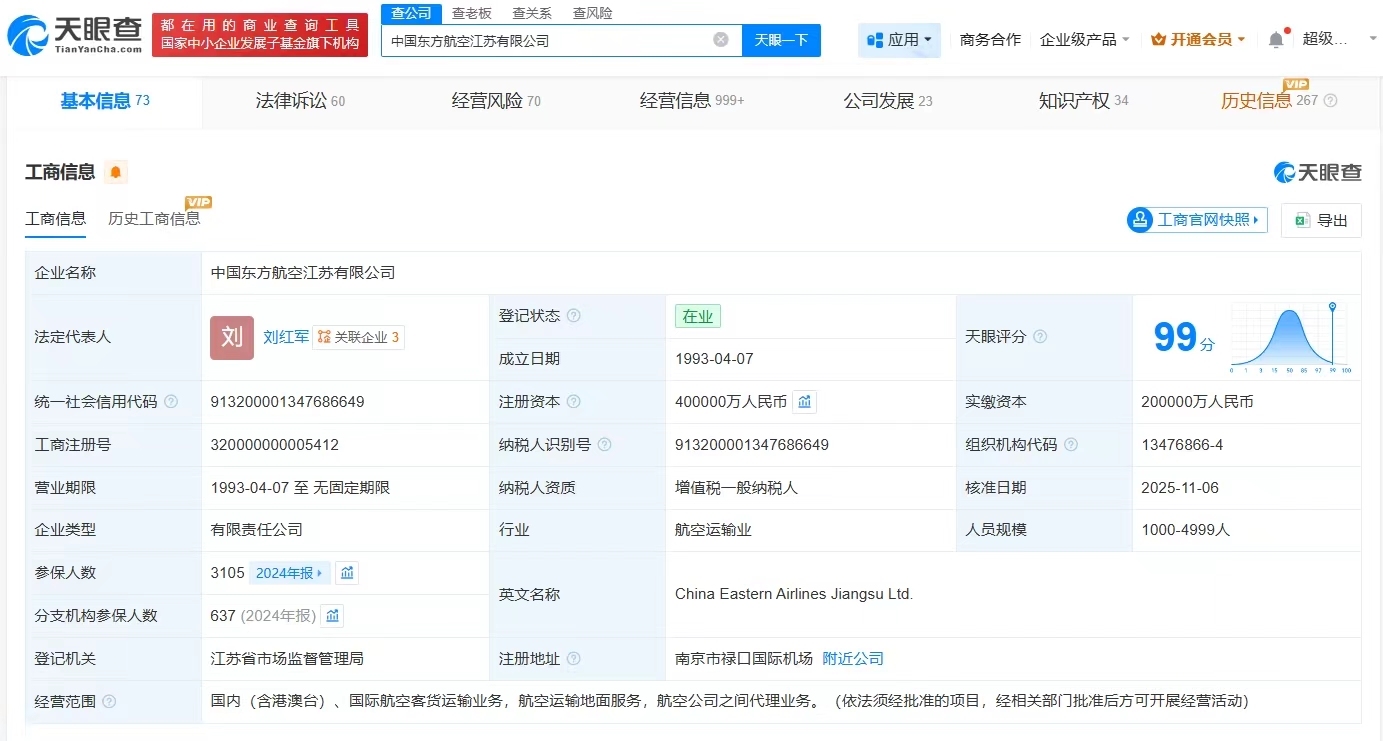Screen dimensions: 1383x741
Task: Switch to the 法律诉讼 tab
Action: coord(299,101)
